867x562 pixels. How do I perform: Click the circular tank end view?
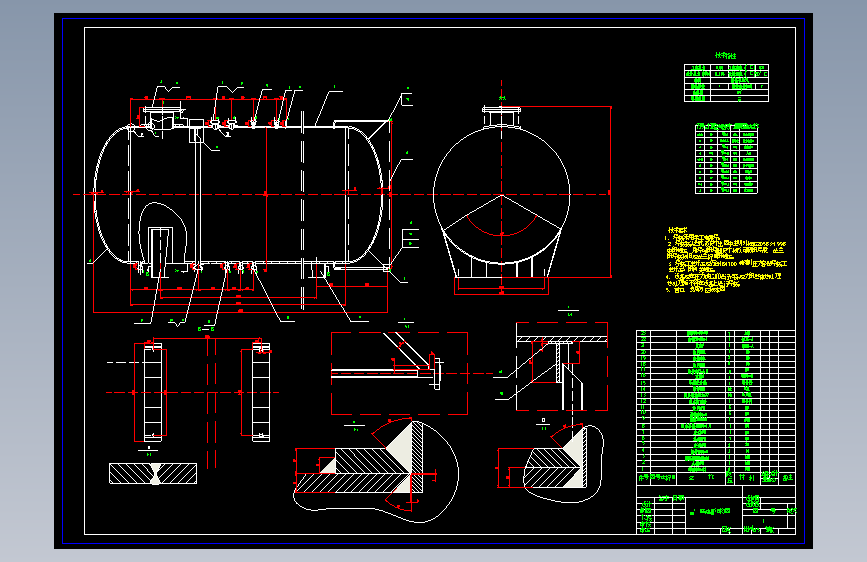pos(502,195)
